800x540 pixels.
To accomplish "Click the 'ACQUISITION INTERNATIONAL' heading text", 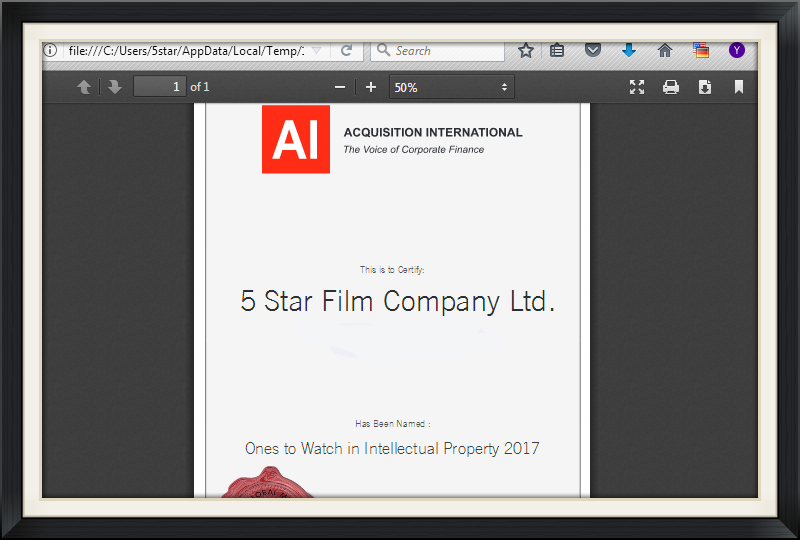I will click(433, 133).
